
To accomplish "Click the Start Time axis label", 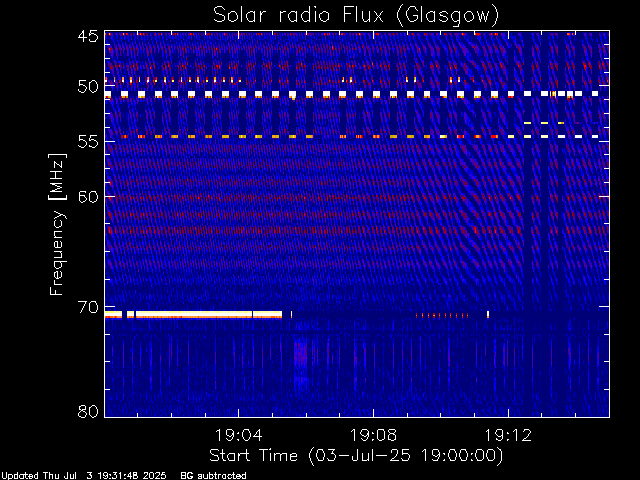I will (356, 456).
